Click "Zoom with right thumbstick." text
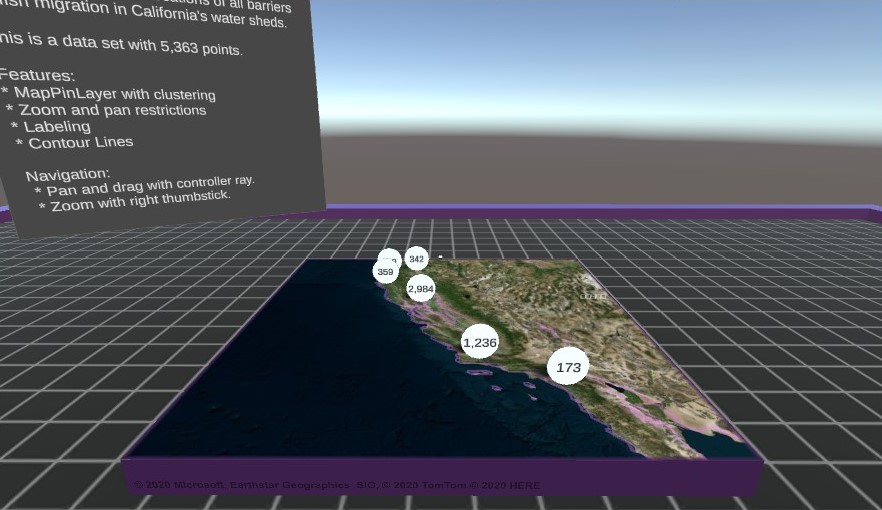This screenshot has height=510, width=882. click(x=141, y=201)
